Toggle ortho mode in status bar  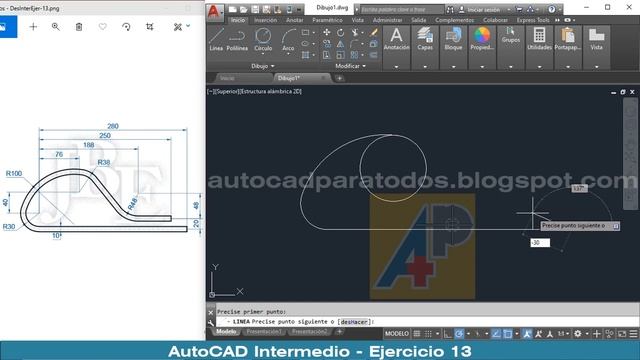pos(448,334)
